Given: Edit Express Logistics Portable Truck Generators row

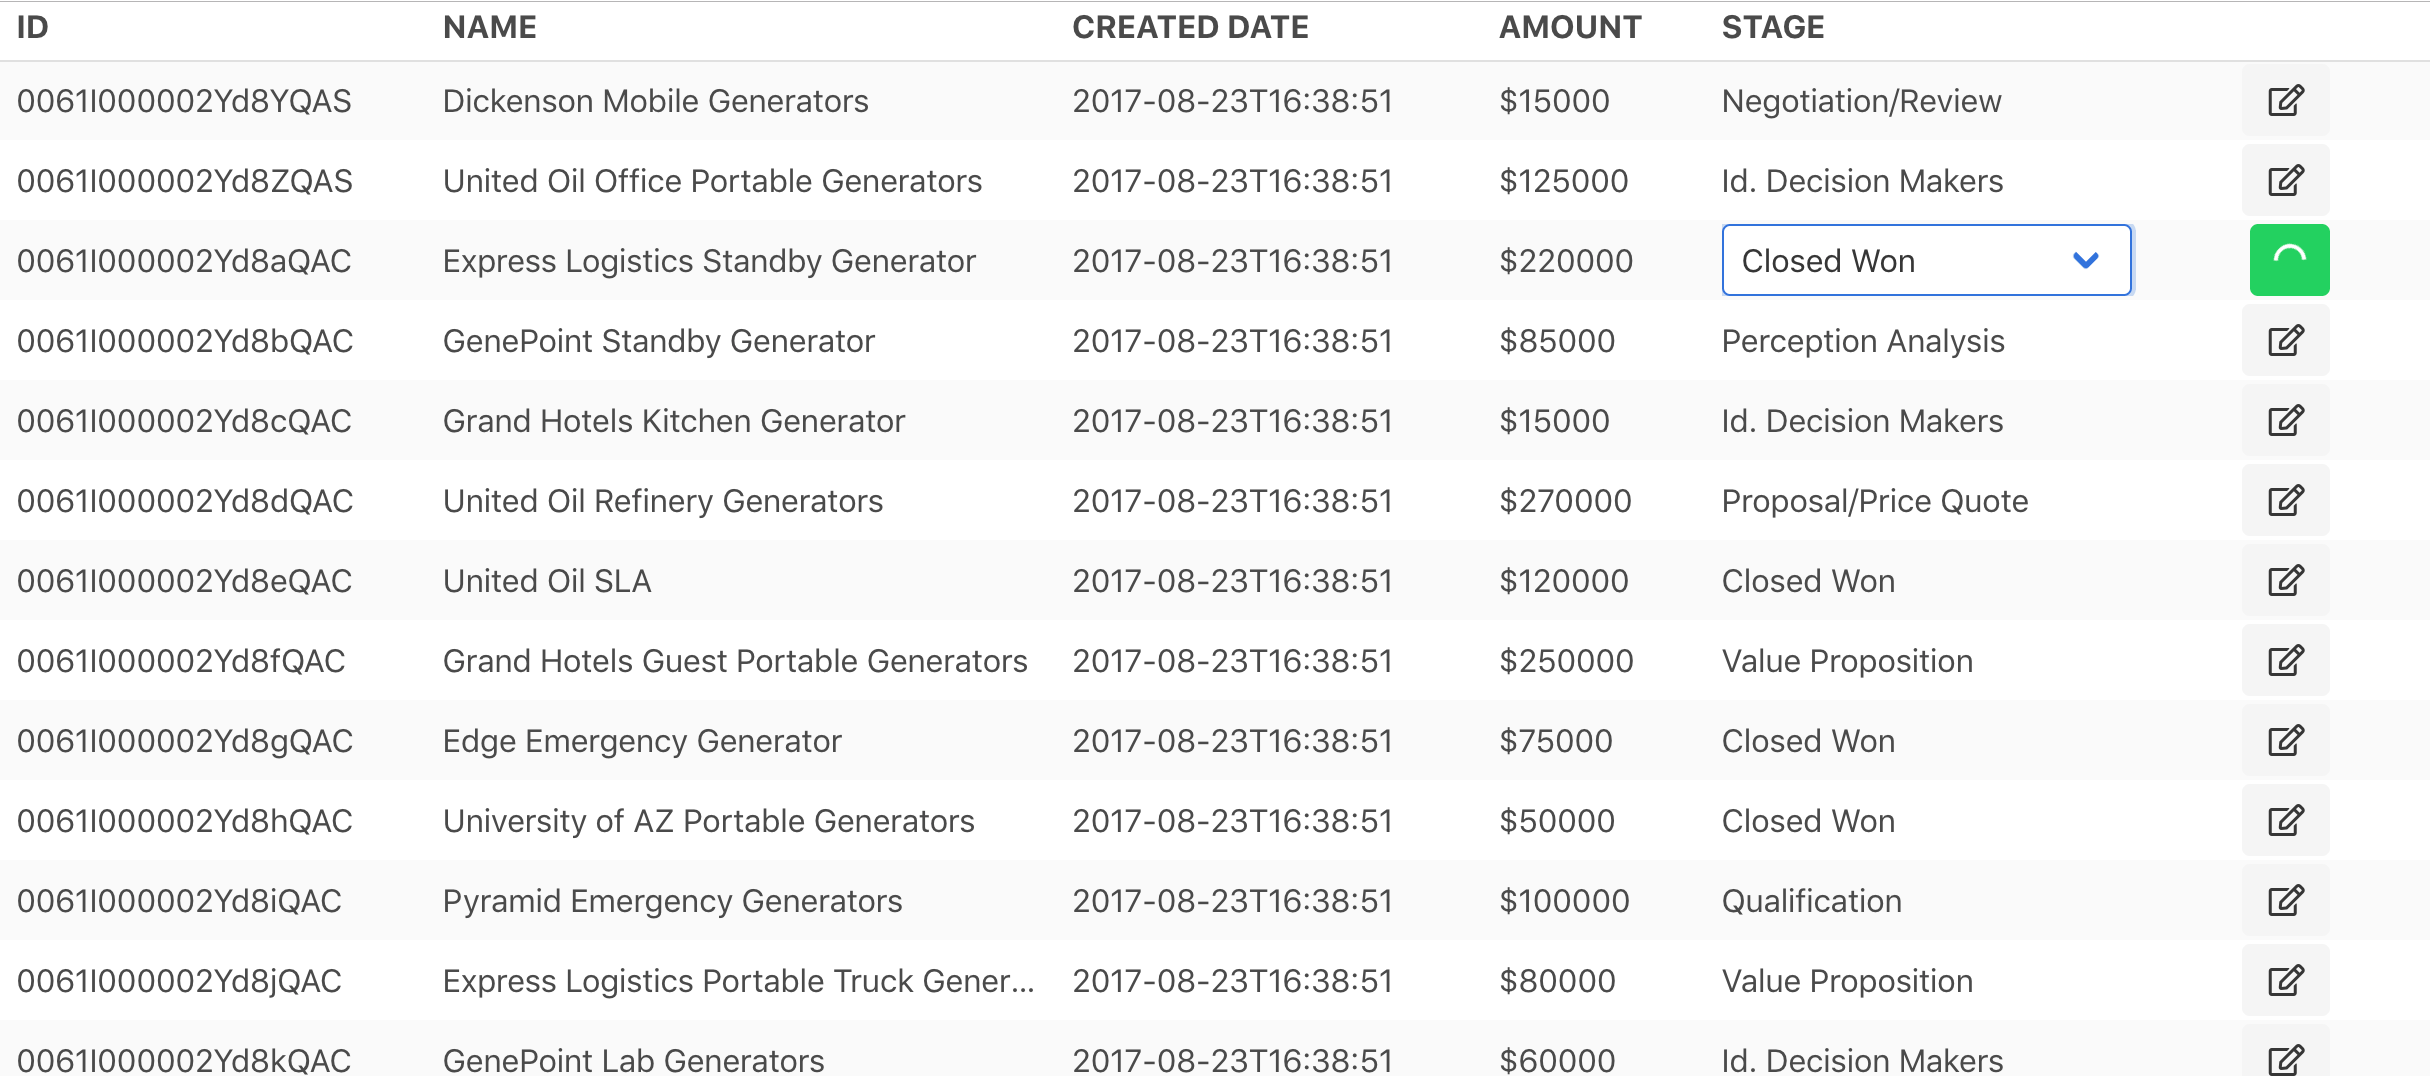Looking at the screenshot, I should (x=2285, y=981).
